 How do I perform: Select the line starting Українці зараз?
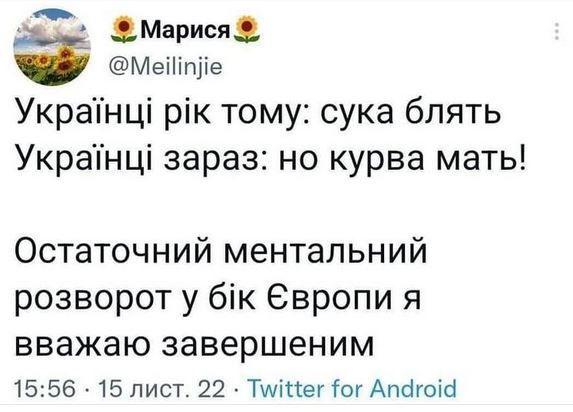tap(271, 159)
